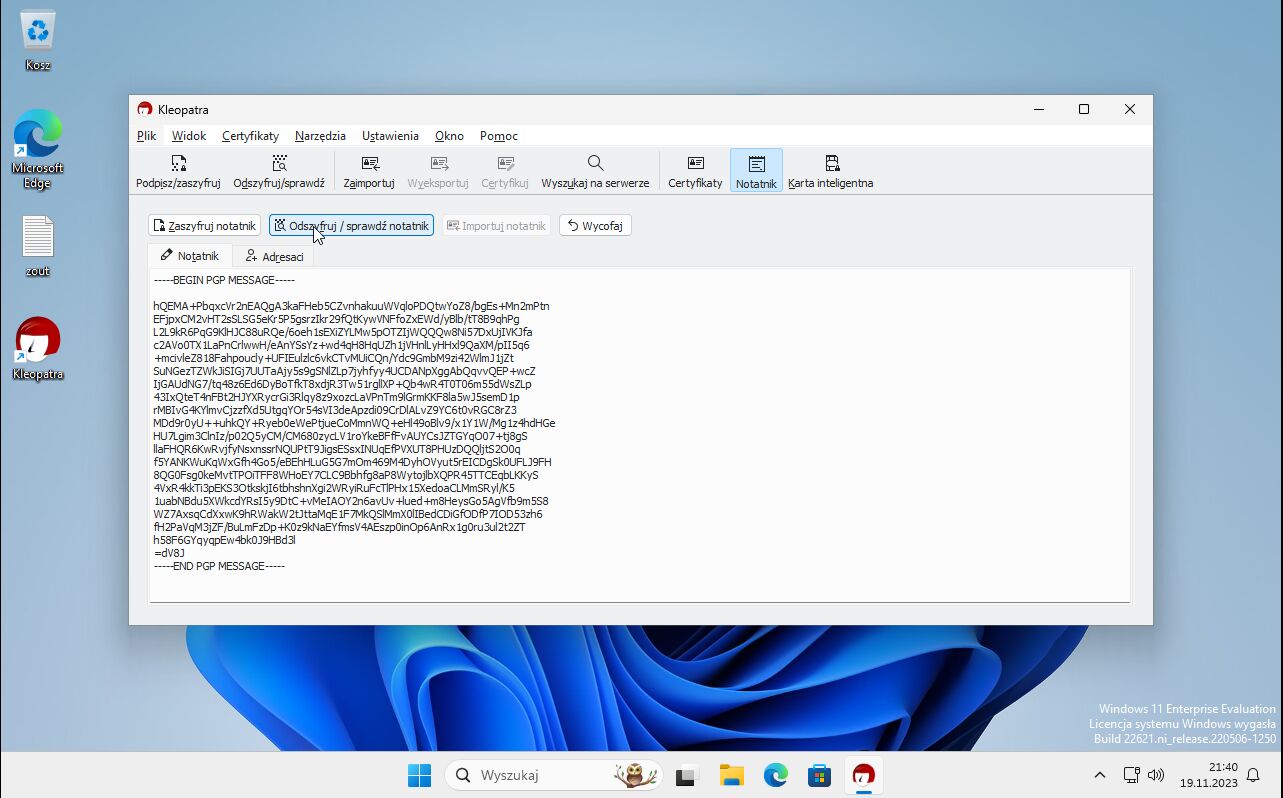The width and height of the screenshot is (1283, 798).
Task: Expand the Narzędzia menu
Action: (x=320, y=136)
